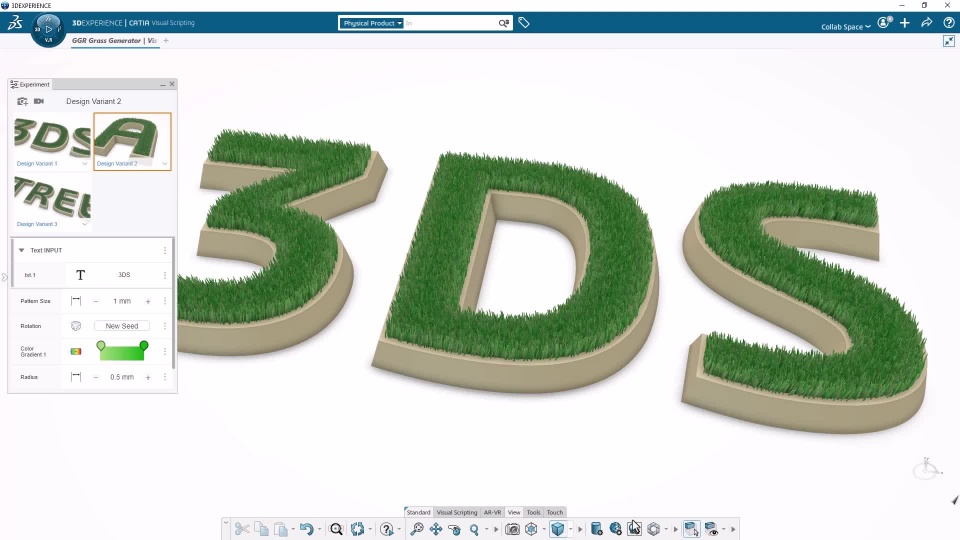Viewport: 960px width, 540px height.
Task: Toggle fullscreen expand icon at top-right corner
Action: coord(949,41)
